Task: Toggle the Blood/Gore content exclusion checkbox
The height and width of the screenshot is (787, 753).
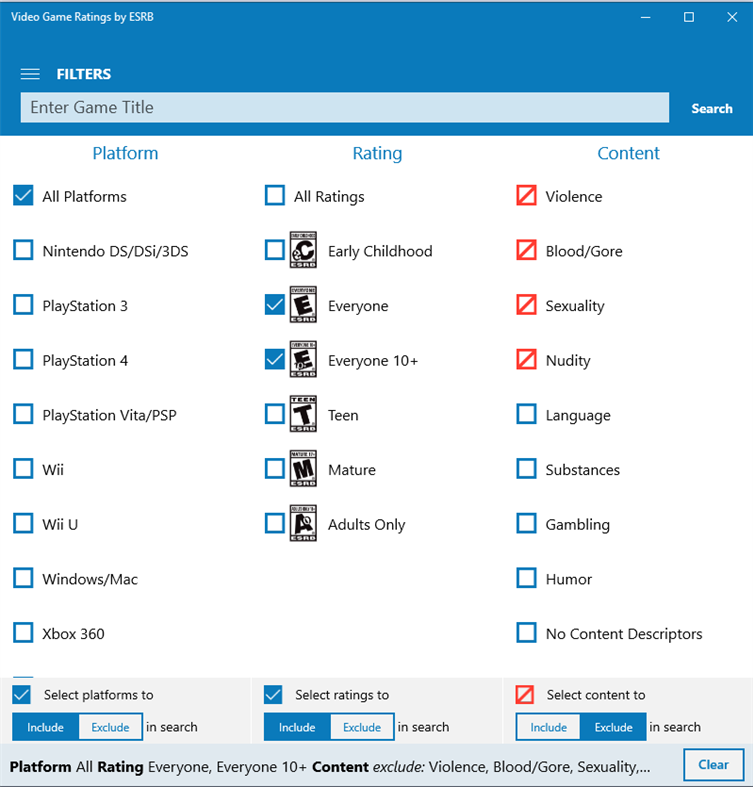Action: pos(527,250)
